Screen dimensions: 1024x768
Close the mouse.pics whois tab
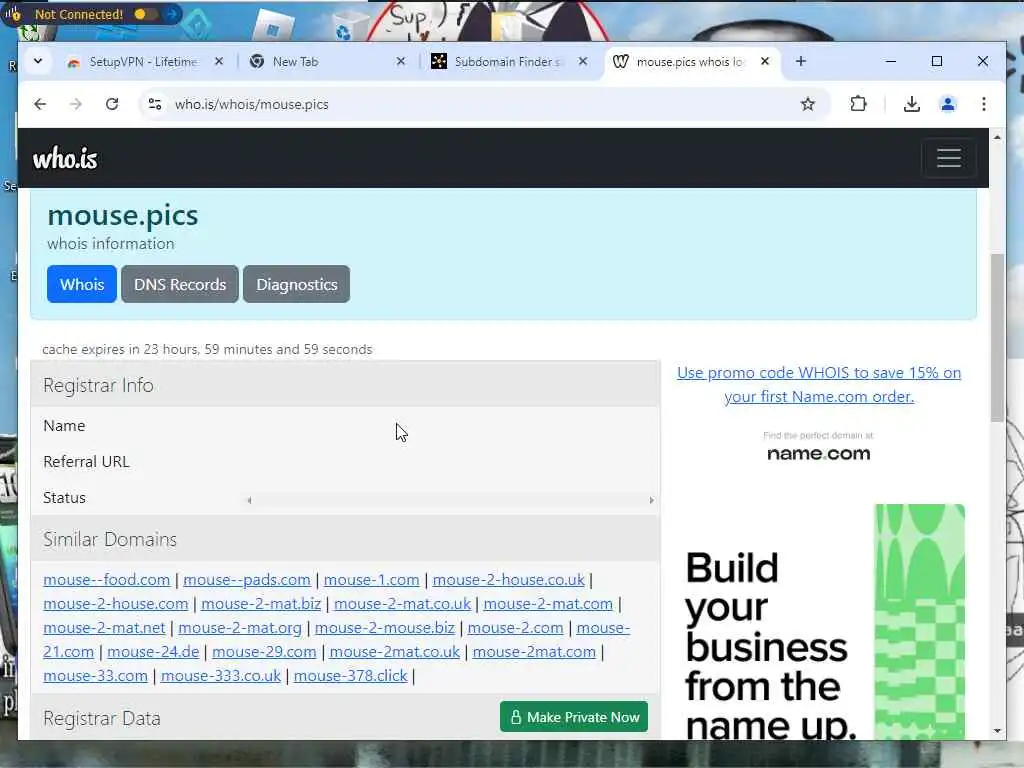tap(765, 61)
